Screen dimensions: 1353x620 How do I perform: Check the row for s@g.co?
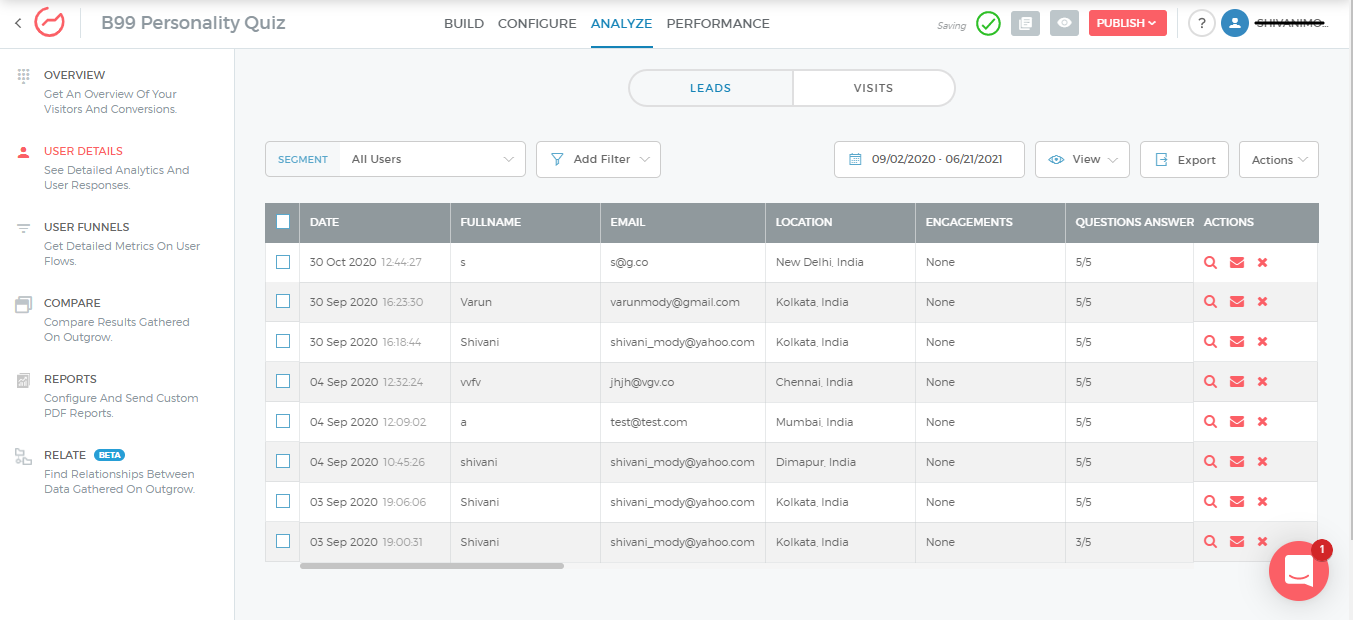(283, 262)
